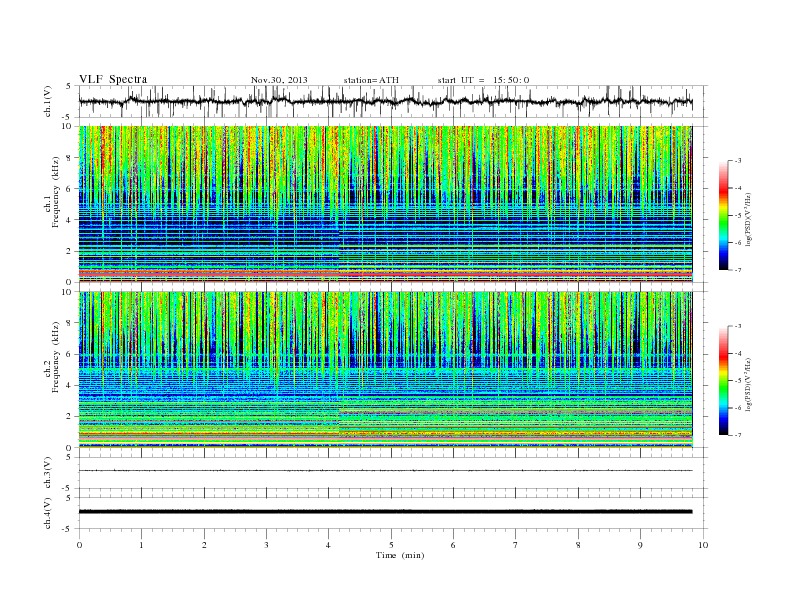The image size is (792, 612).
Task: Click the ch.1 voltage waveform trace
Action: [386, 101]
